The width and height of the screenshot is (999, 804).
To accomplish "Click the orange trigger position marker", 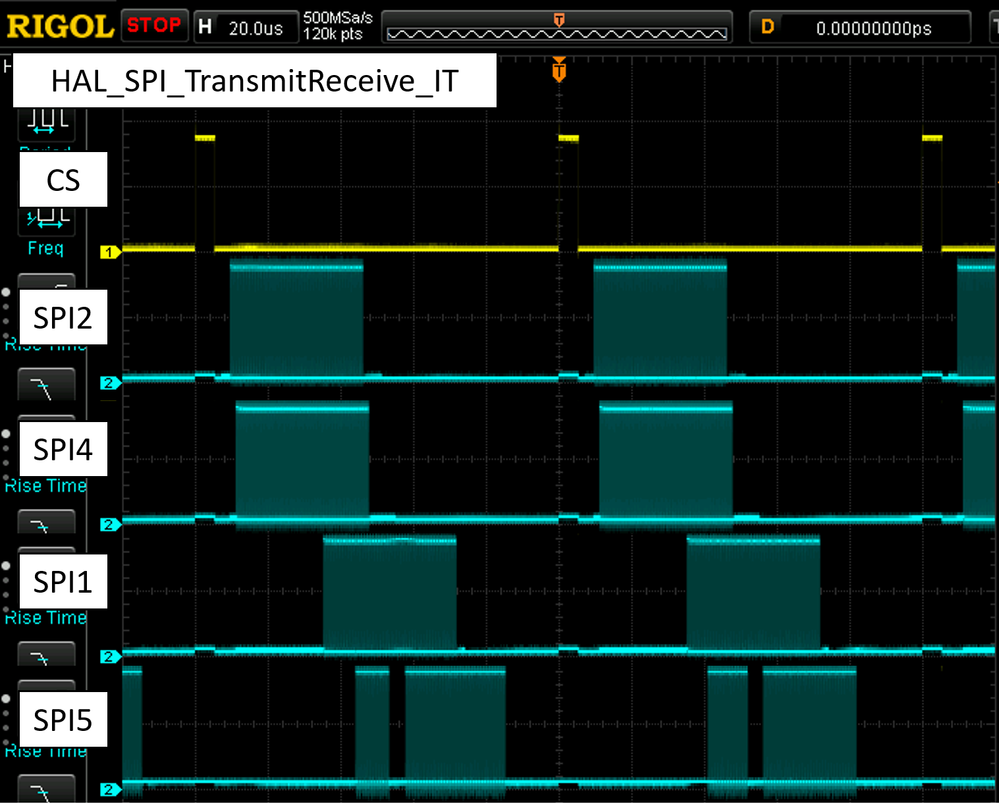I will 557,70.
